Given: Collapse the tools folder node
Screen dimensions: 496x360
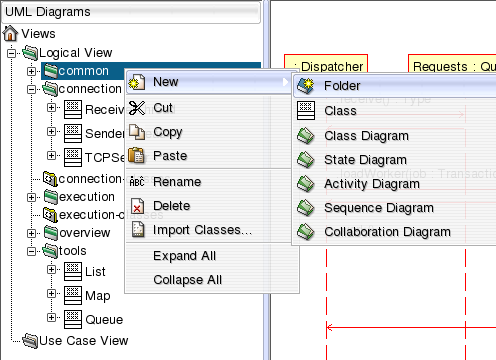Looking at the screenshot, I should click(x=31, y=251).
